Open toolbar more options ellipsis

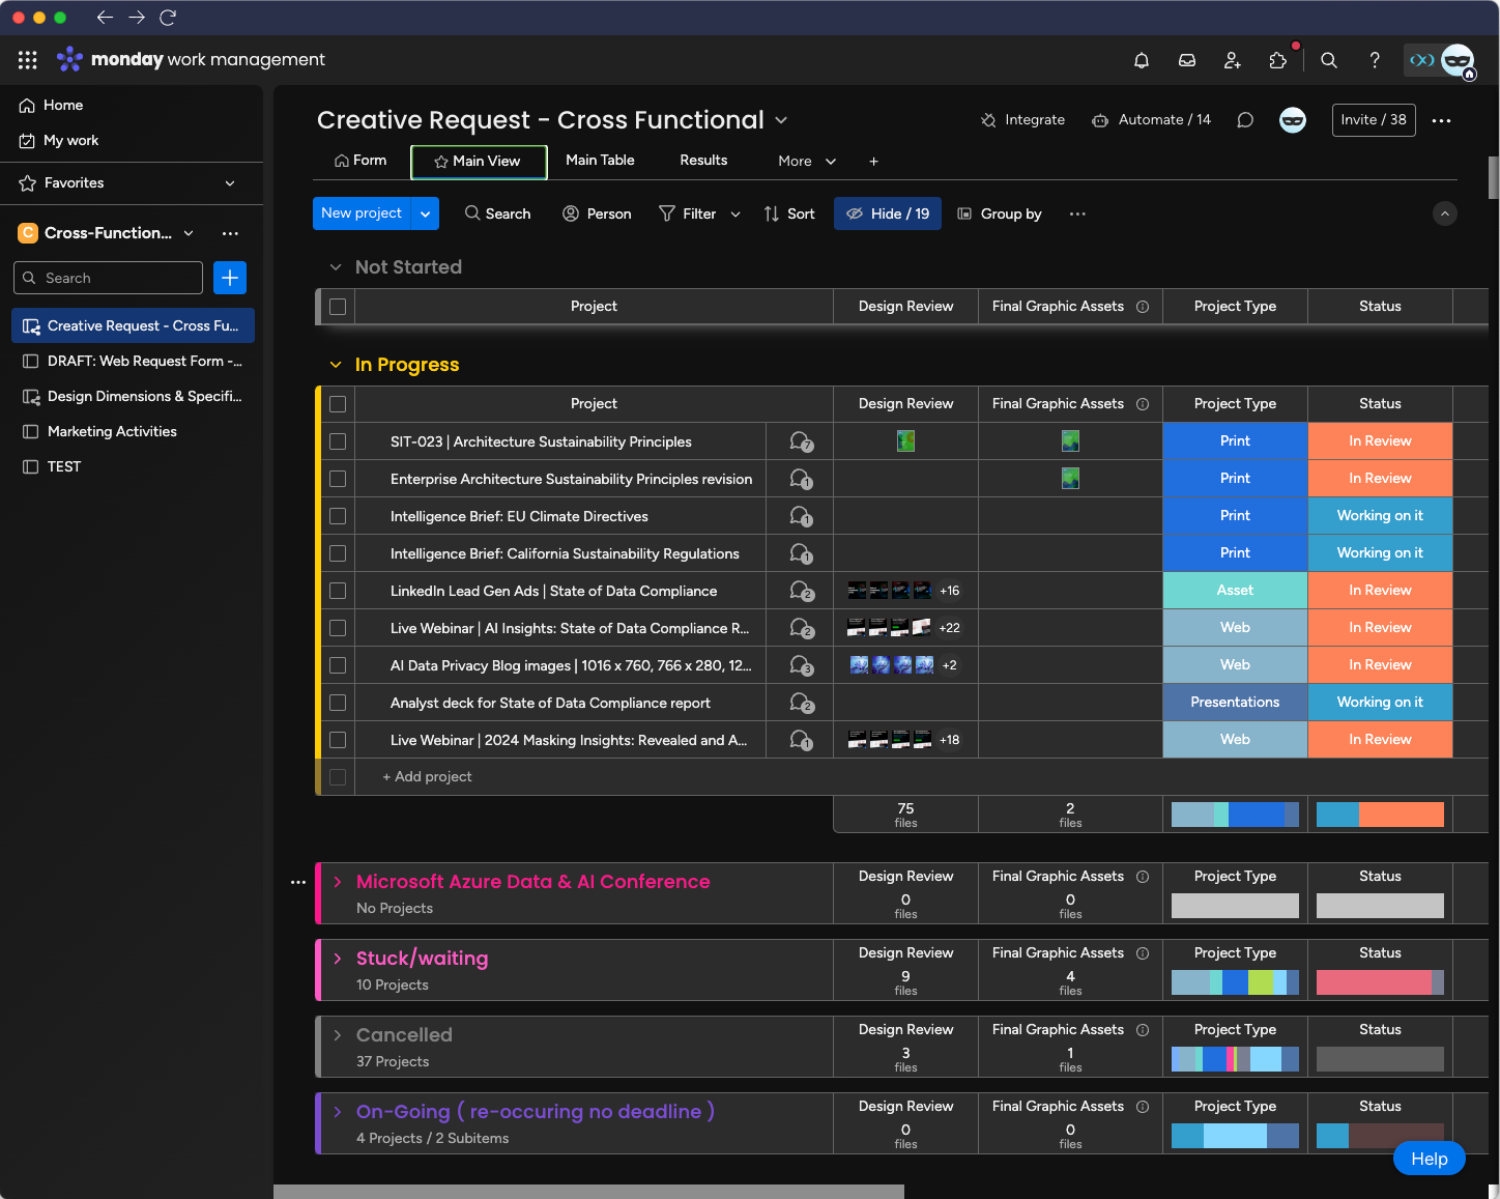(1077, 214)
